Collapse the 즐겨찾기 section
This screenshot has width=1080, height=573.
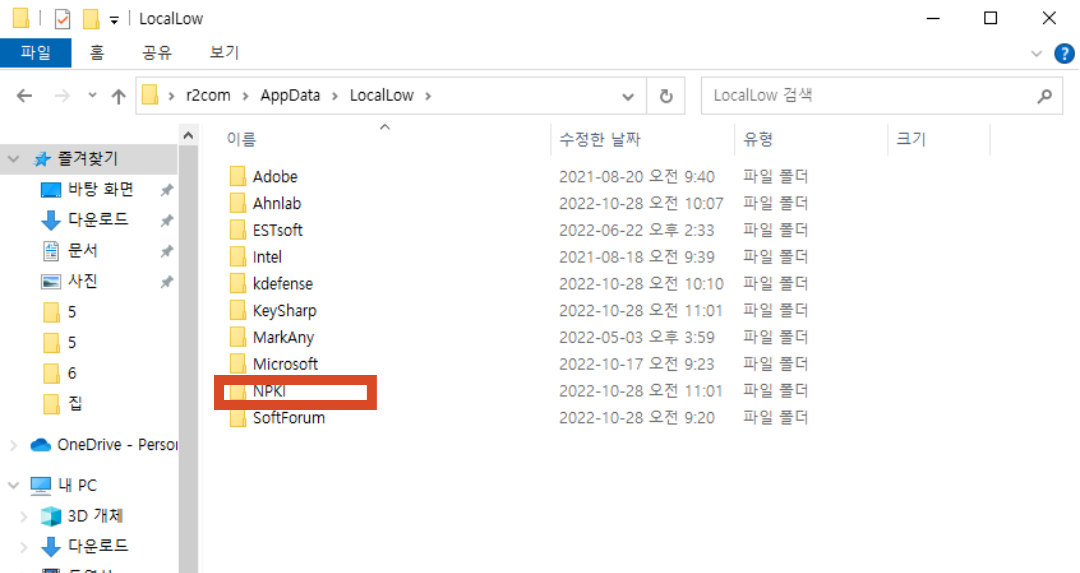13,159
